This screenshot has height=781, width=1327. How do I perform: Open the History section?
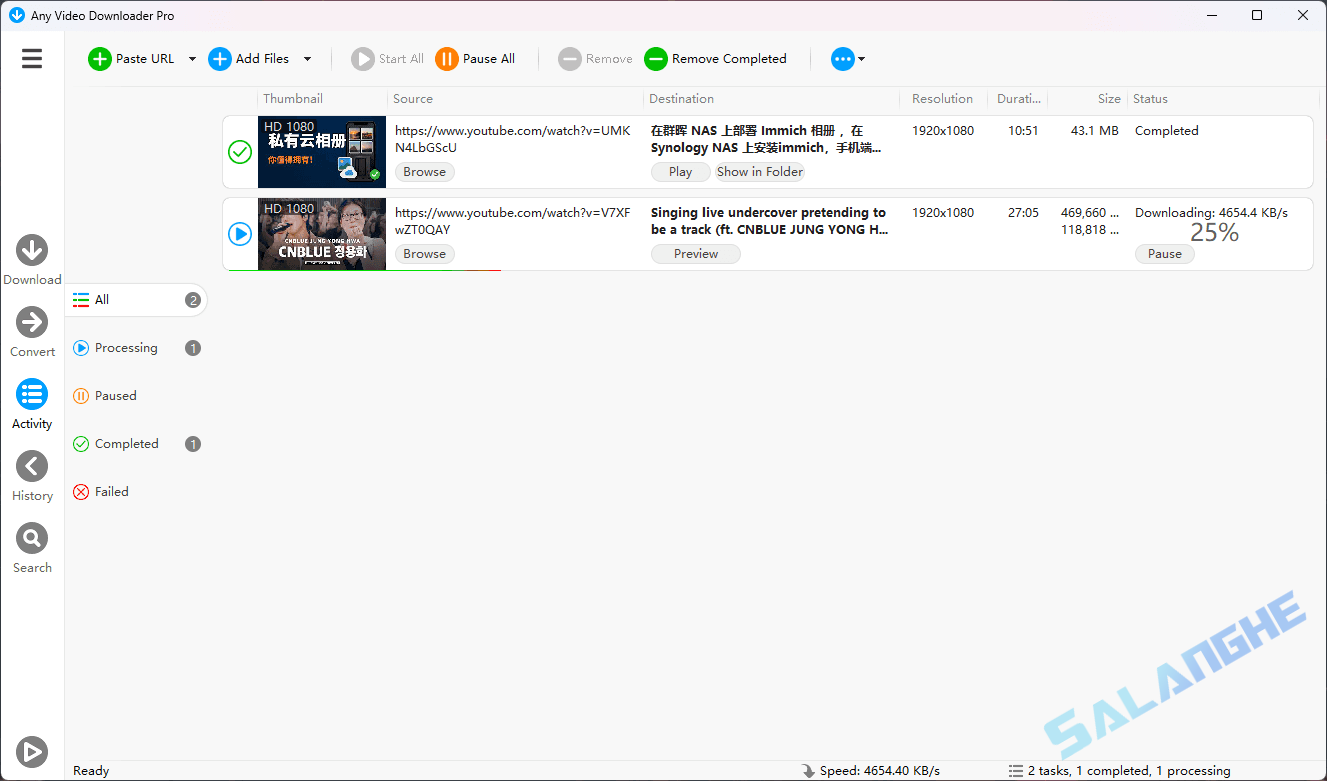pyautogui.click(x=31, y=466)
